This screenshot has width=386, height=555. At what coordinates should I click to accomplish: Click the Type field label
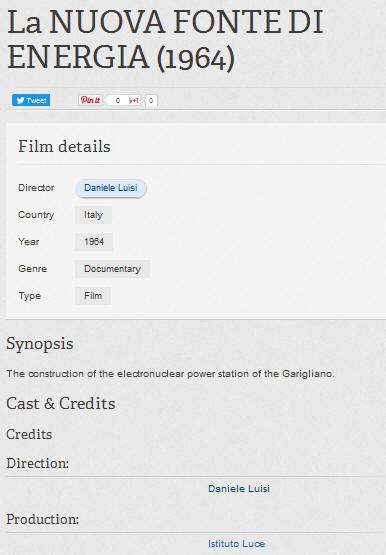point(29,296)
